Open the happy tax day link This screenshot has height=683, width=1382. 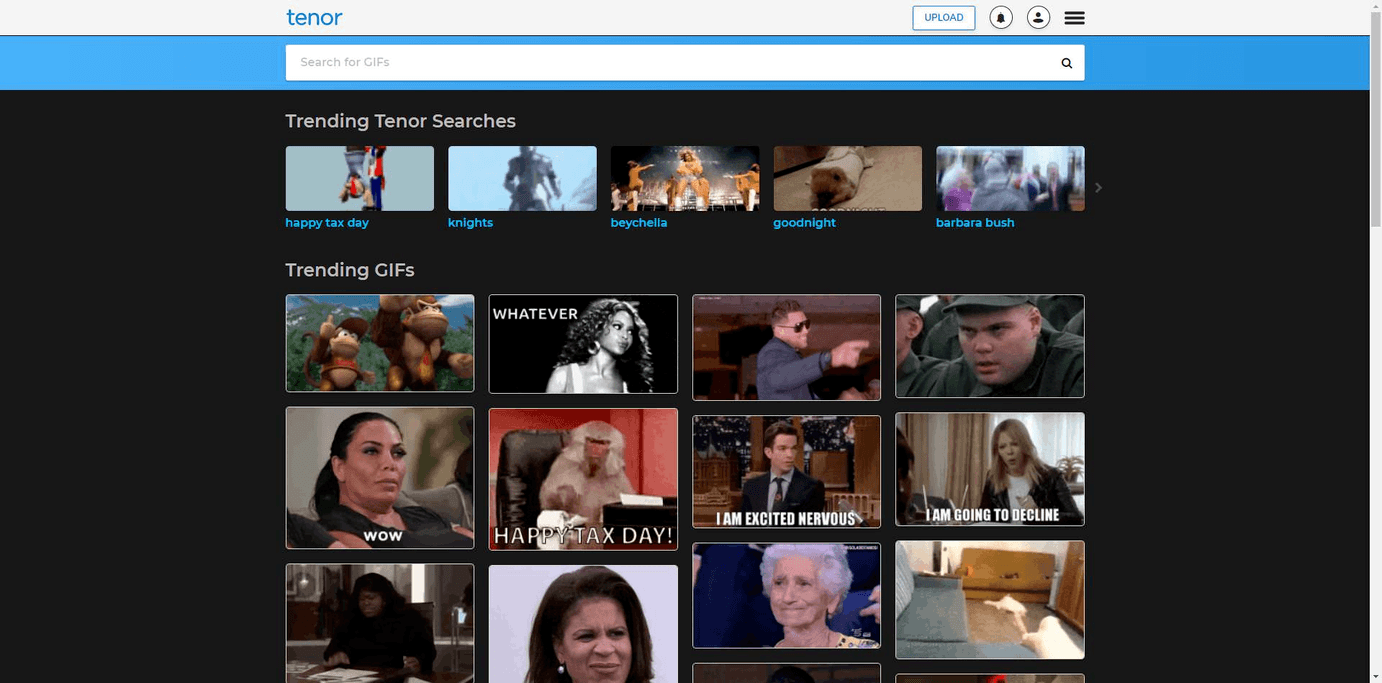pyautogui.click(x=327, y=223)
